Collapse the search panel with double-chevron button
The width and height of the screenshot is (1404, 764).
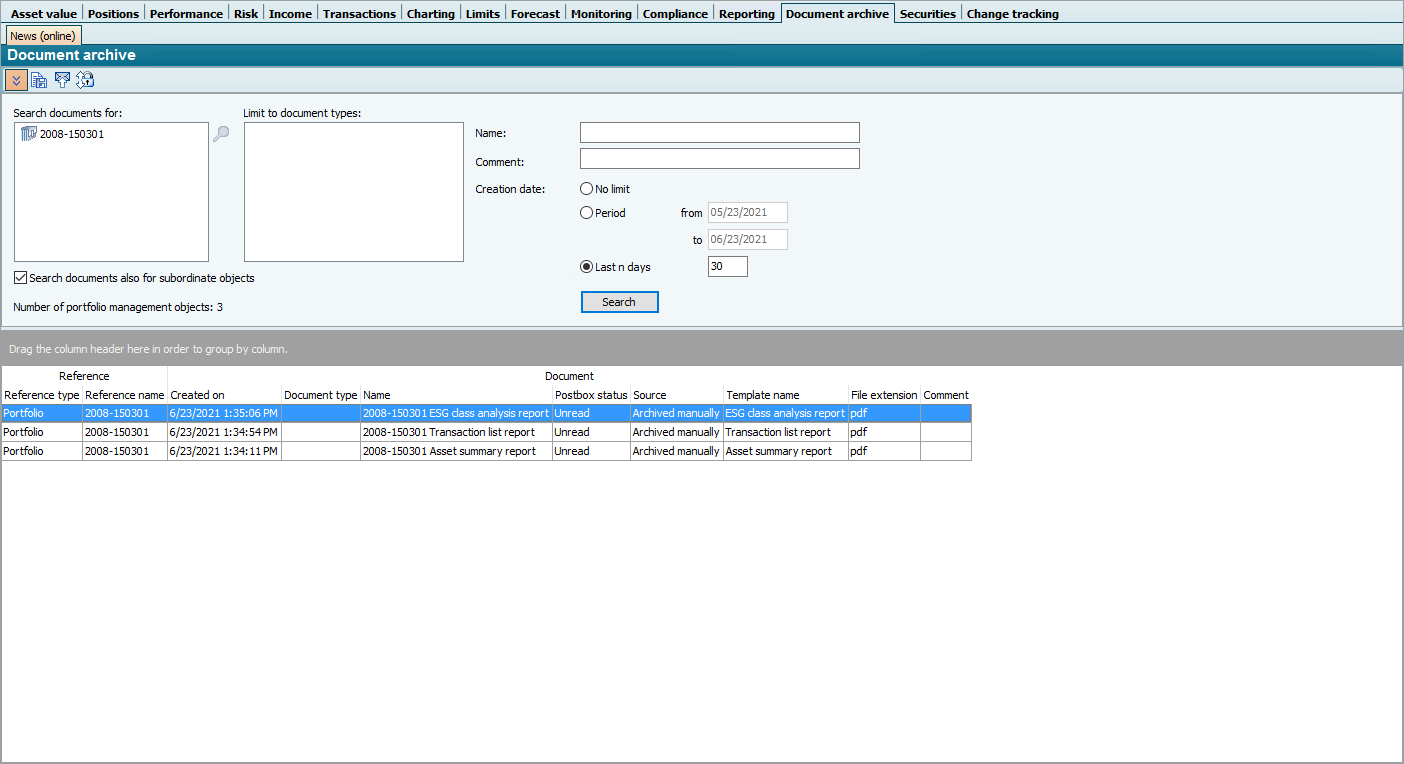click(16, 80)
